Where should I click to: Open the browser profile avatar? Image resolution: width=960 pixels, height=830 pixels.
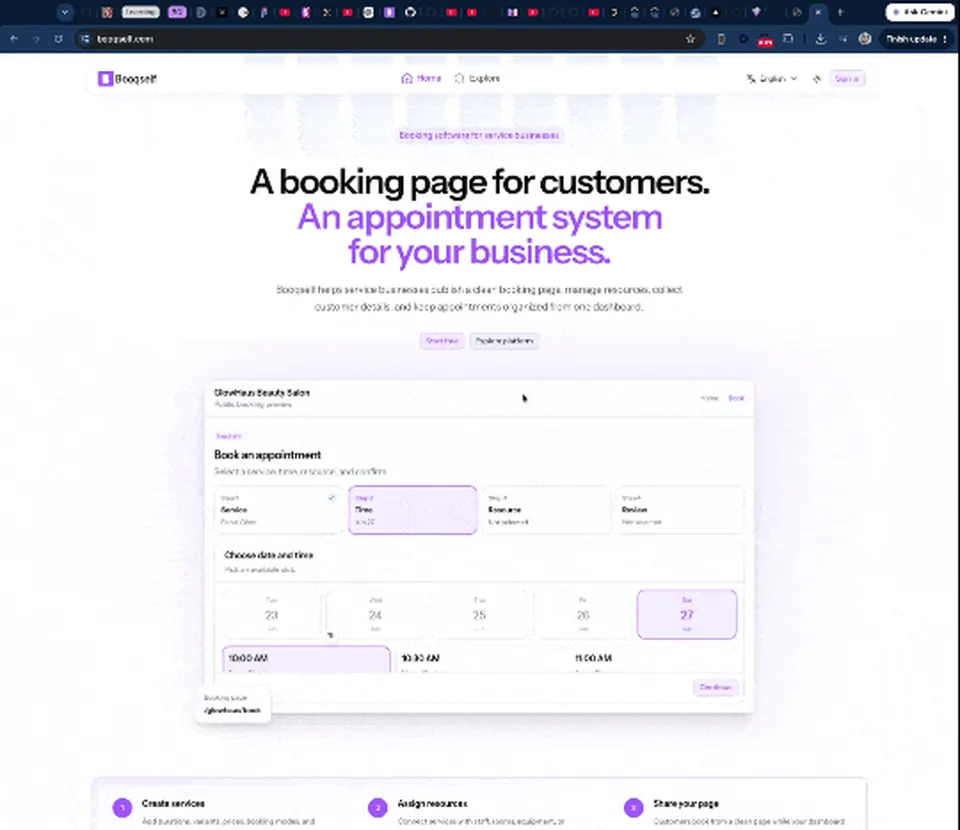click(864, 39)
